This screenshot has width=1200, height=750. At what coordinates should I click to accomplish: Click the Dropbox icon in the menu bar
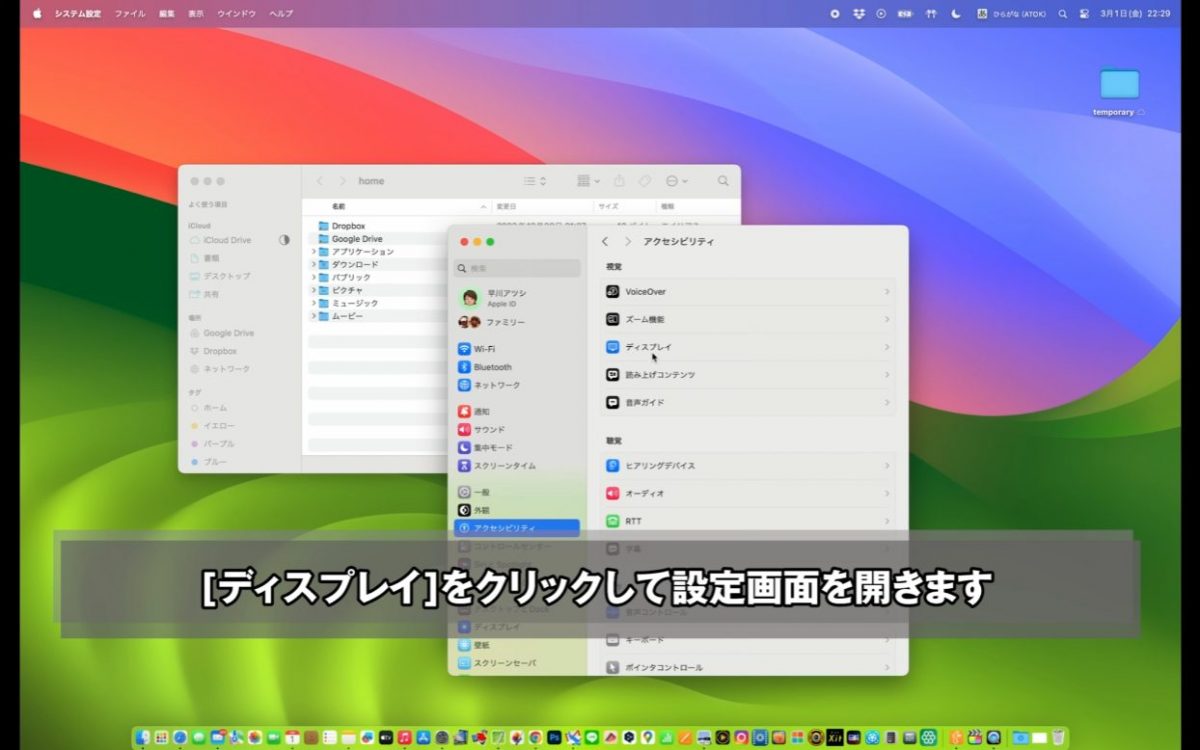pyautogui.click(x=858, y=14)
